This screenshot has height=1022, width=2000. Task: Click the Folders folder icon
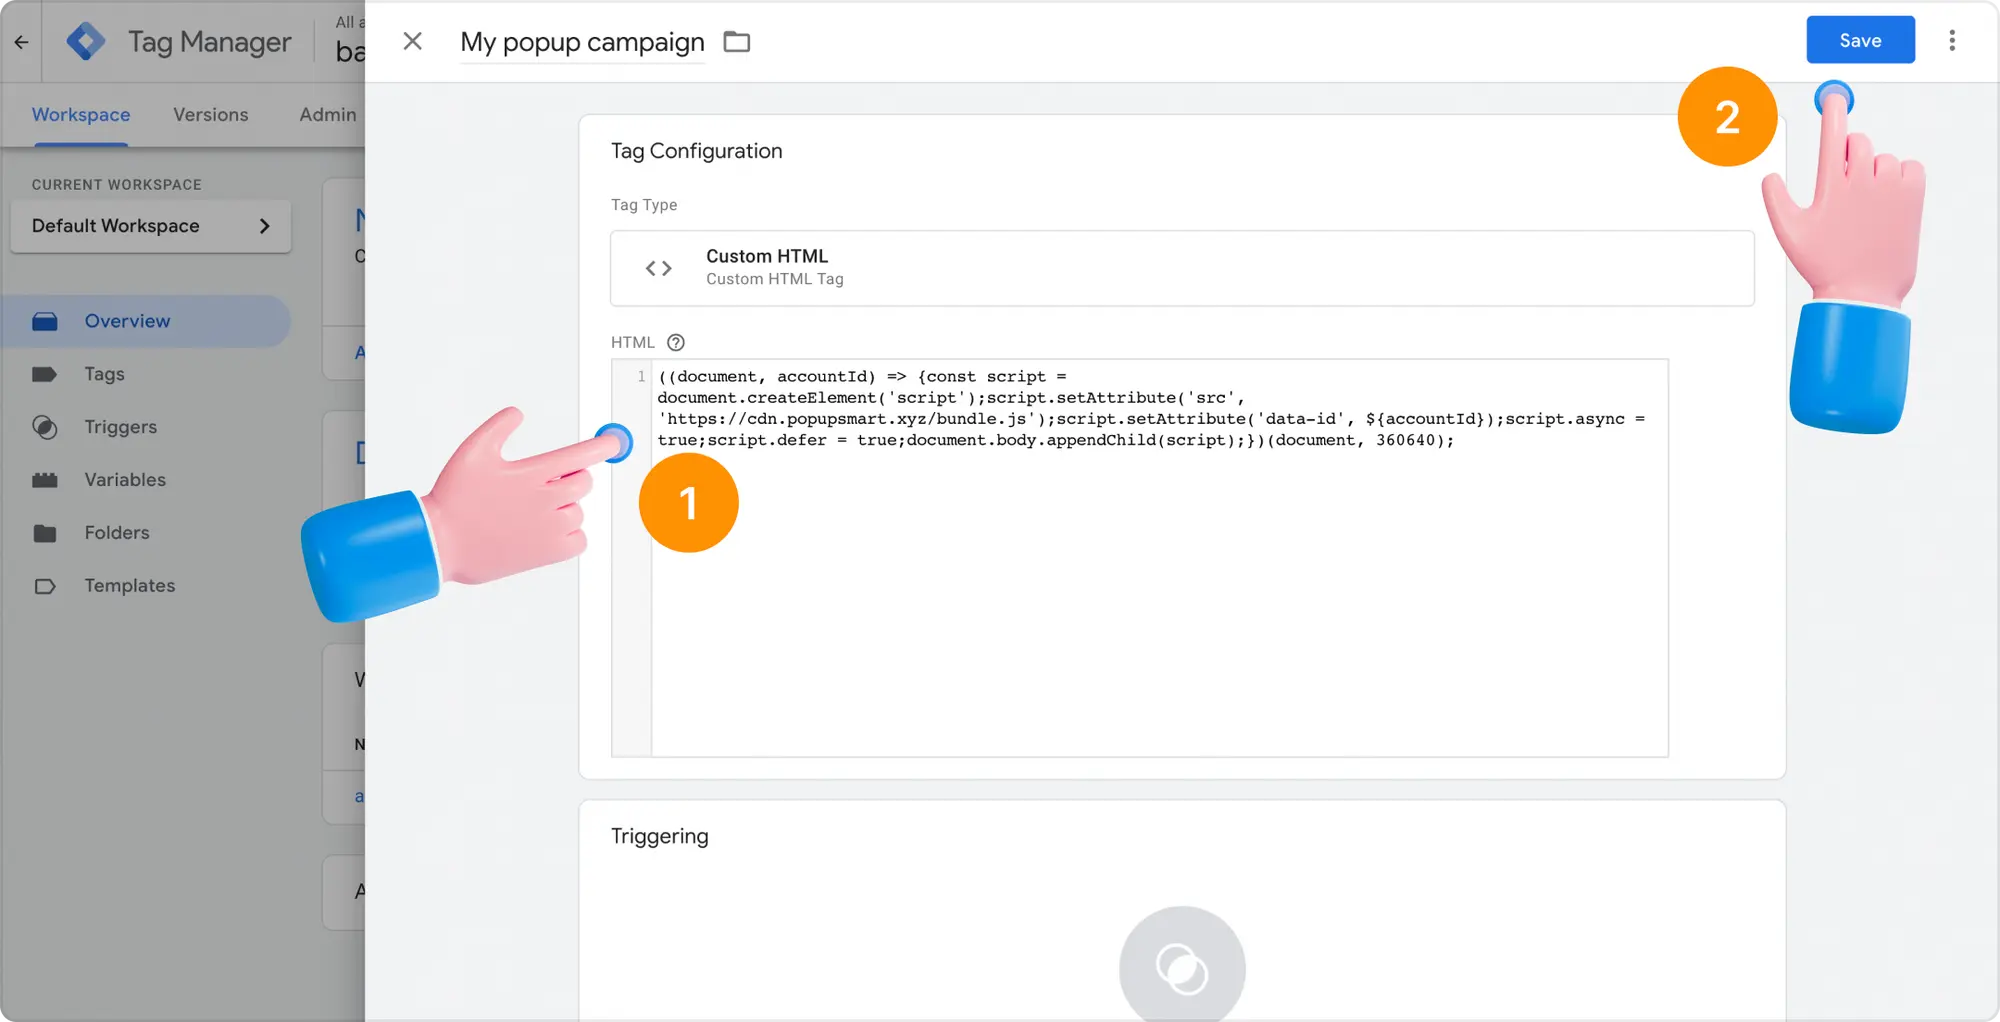point(45,533)
